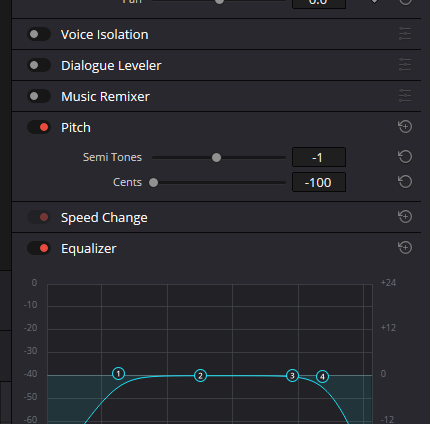The height and width of the screenshot is (424, 430).
Task: Open Music Remixer settings sliders icon
Action: tap(405, 96)
